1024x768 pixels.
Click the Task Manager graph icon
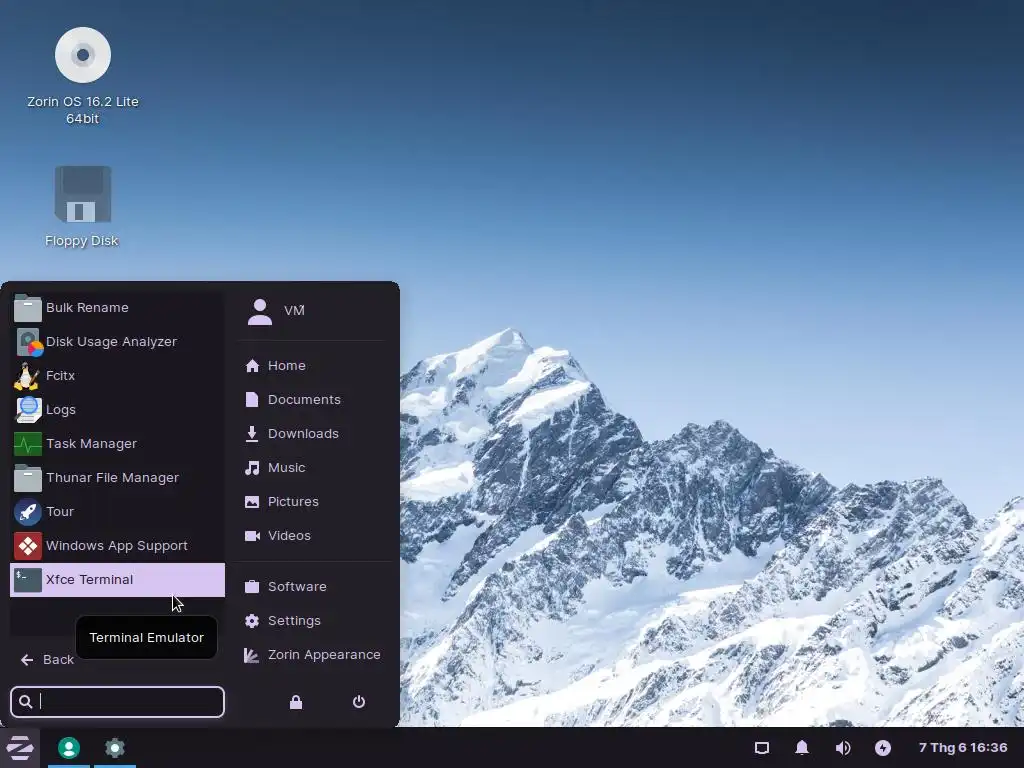pyautogui.click(x=27, y=444)
